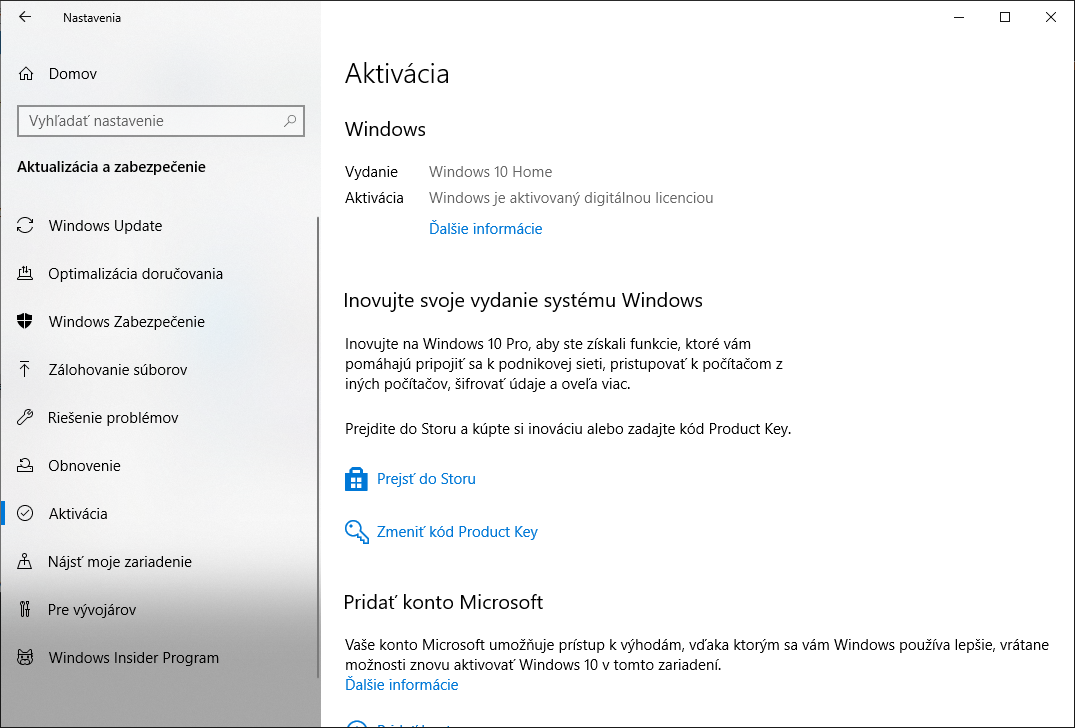This screenshot has height=728, width=1075.
Task: Click the back arrow in Nastavenia
Action: pos(25,16)
